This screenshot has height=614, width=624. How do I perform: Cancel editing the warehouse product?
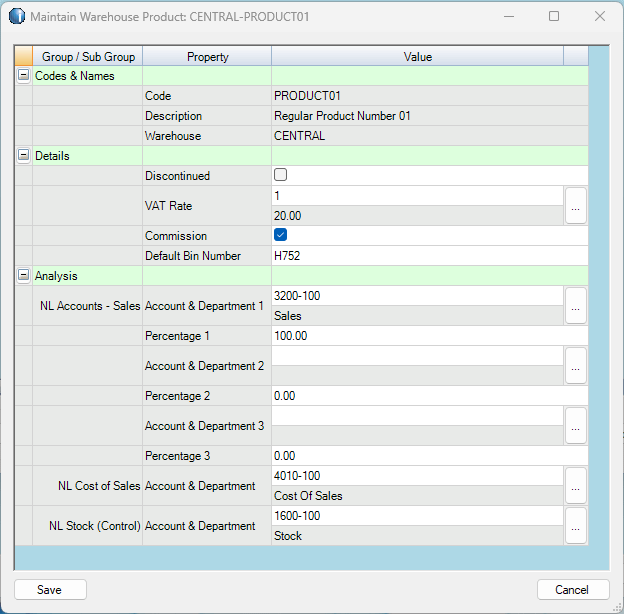573,590
